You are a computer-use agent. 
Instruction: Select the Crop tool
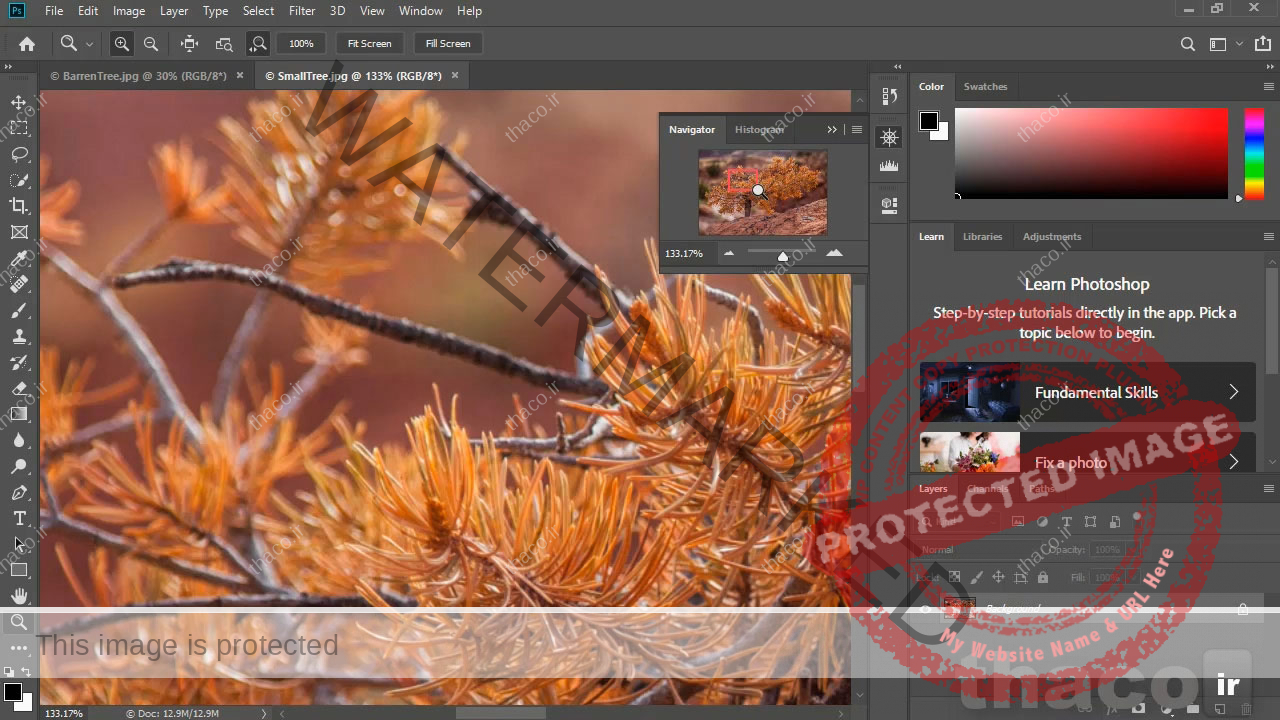(19, 206)
